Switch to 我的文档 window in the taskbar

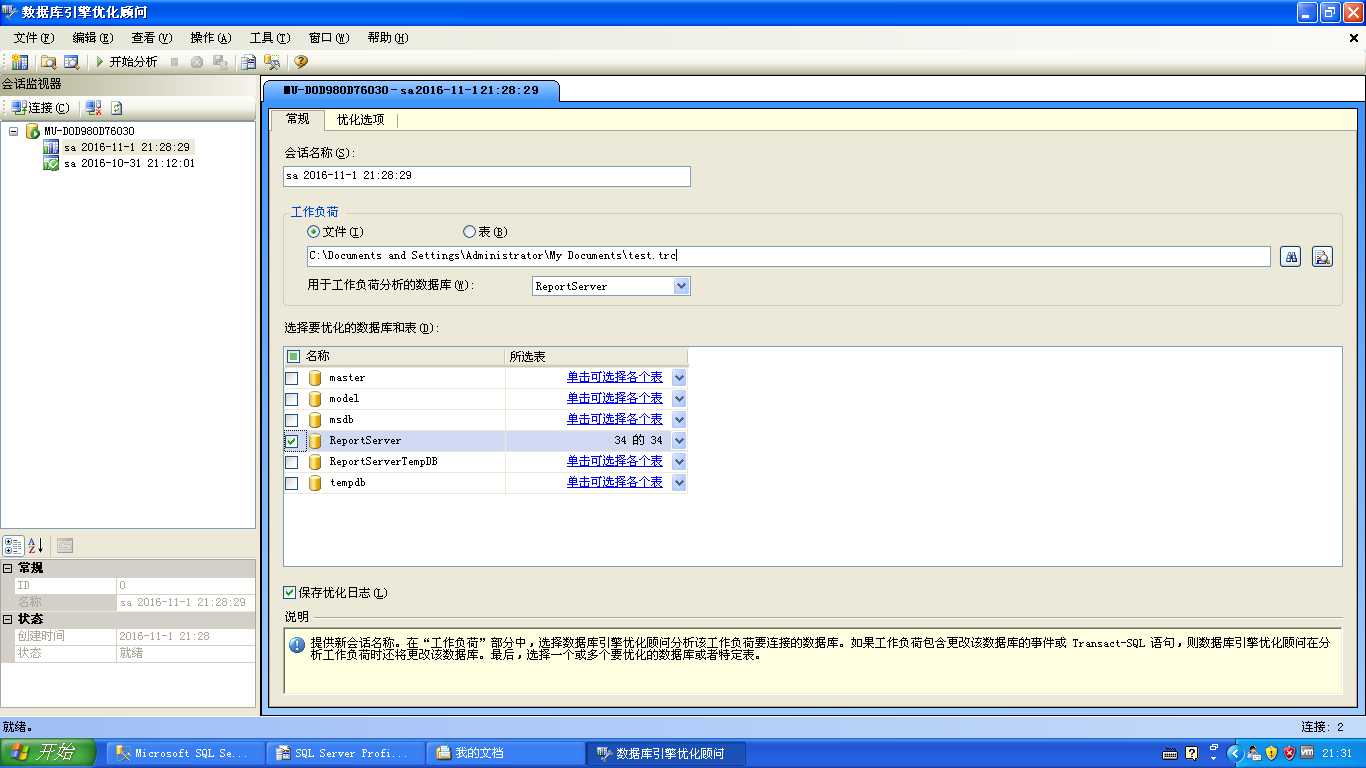tap(505, 753)
